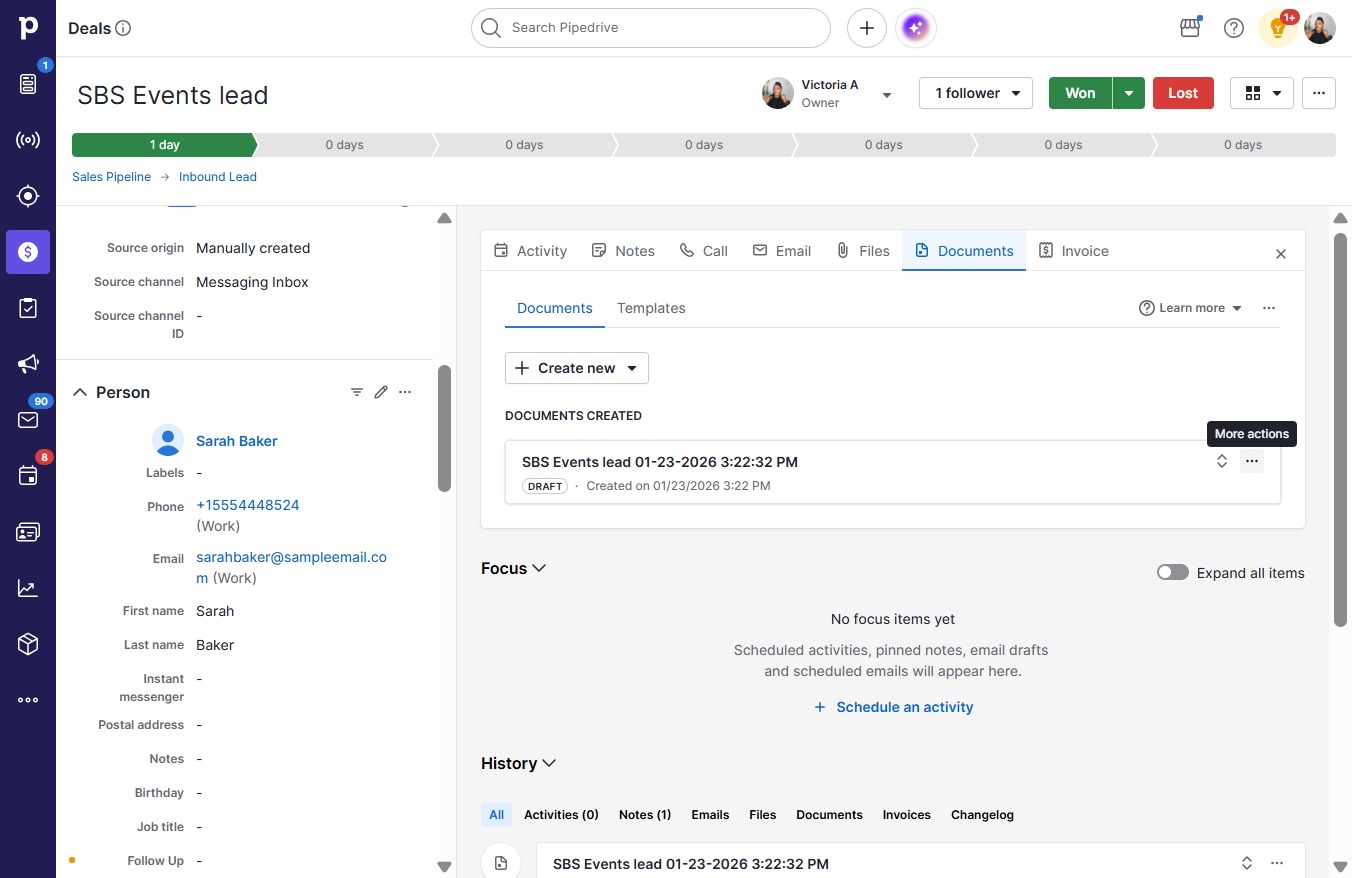Mark the deal as Lost
This screenshot has height=878, width=1352.
tap(1183, 93)
